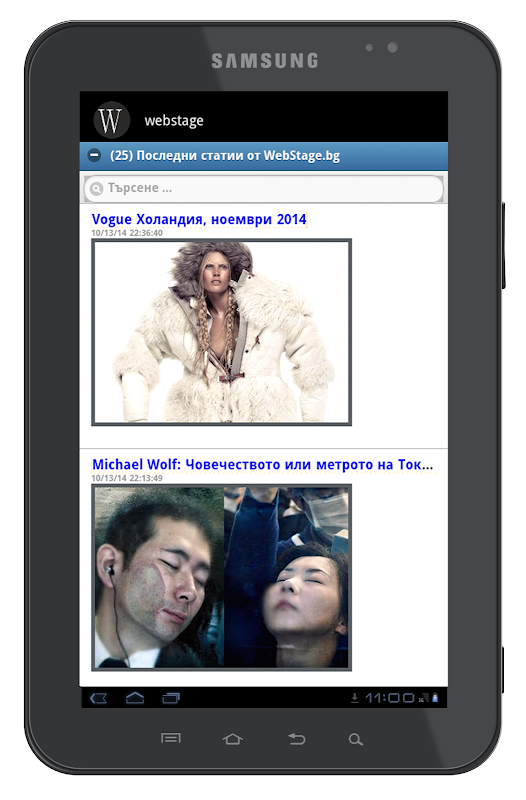Select the 10/13/14 22:13:49 timestamp
This screenshot has height=800, width=526.
(x=127, y=478)
